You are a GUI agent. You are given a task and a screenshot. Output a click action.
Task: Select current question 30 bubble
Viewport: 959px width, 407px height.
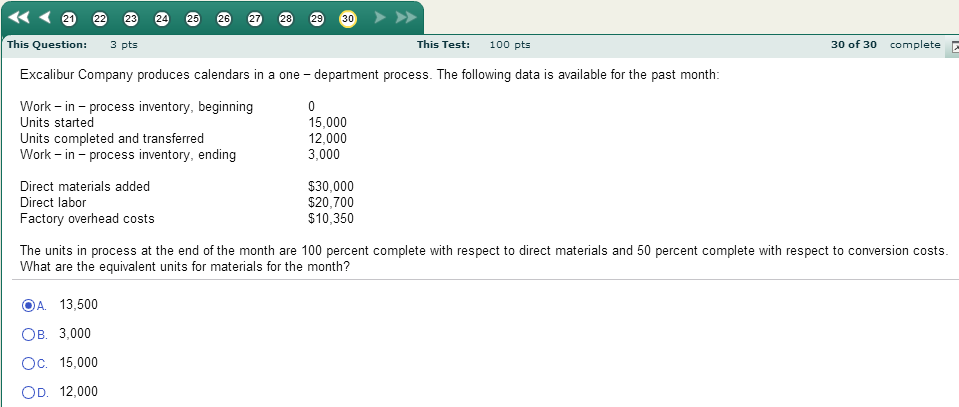click(347, 19)
